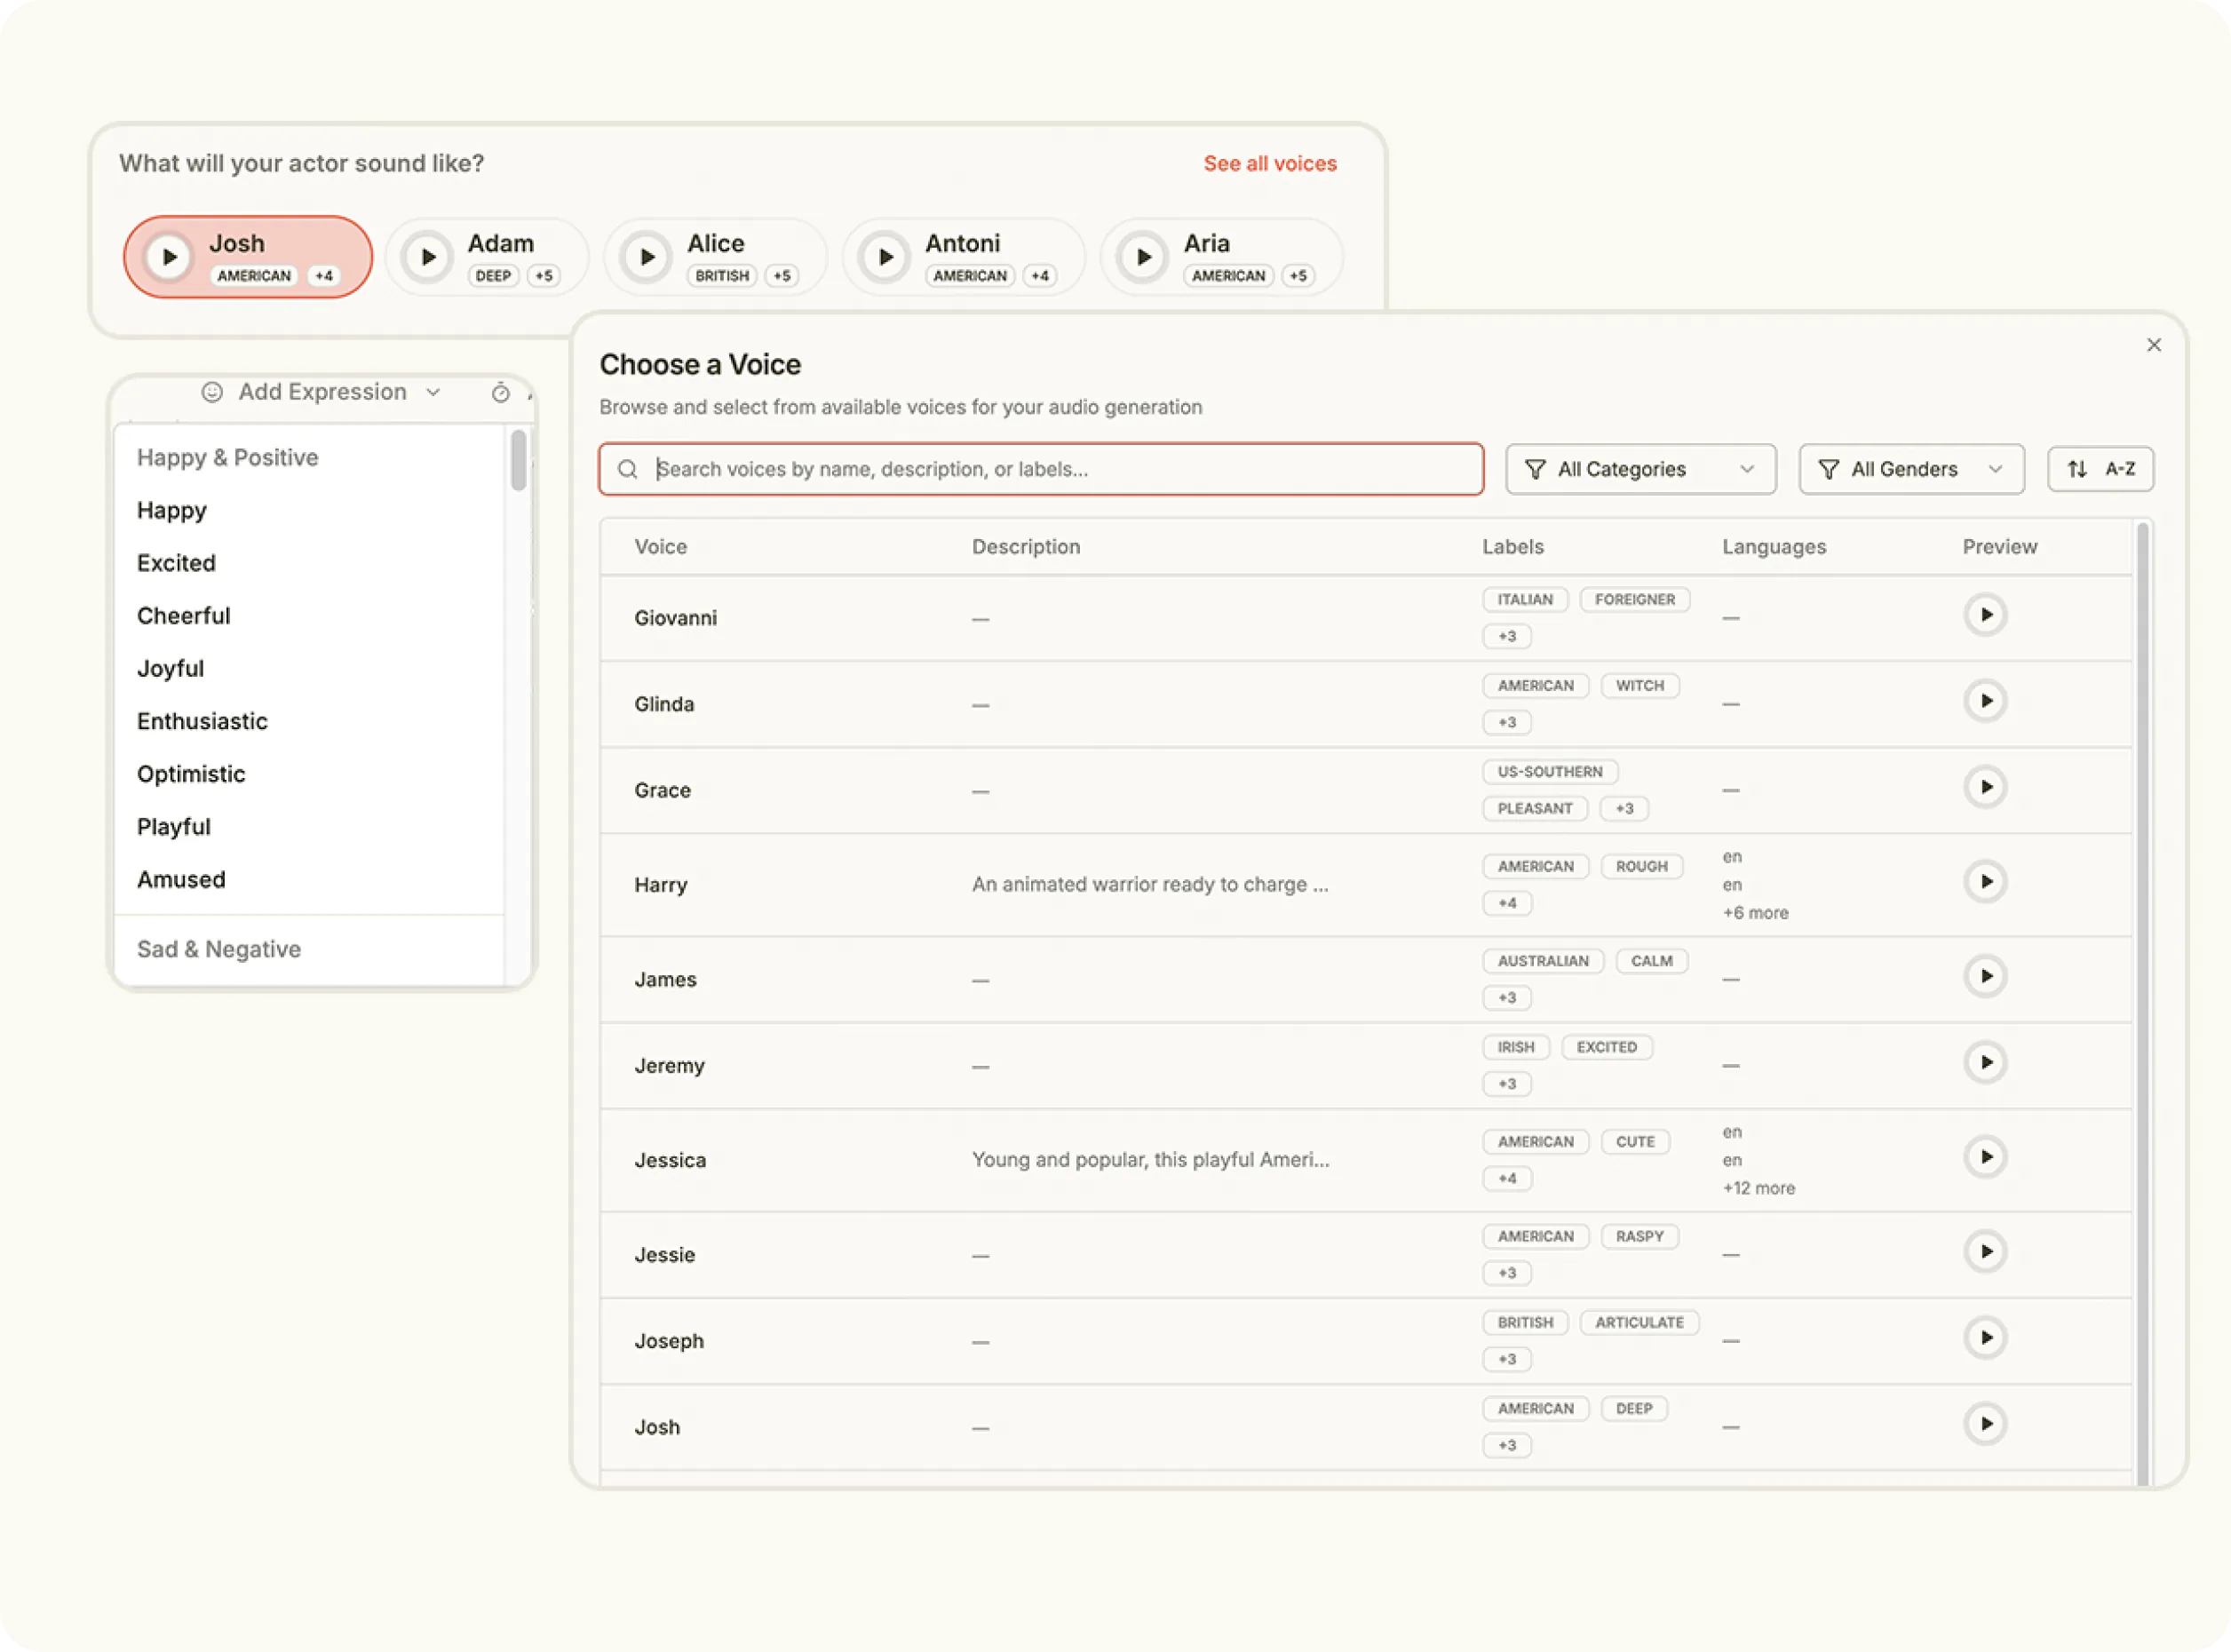Click Jessica's description text
This screenshot has width=2231, height=1652.
(1150, 1159)
